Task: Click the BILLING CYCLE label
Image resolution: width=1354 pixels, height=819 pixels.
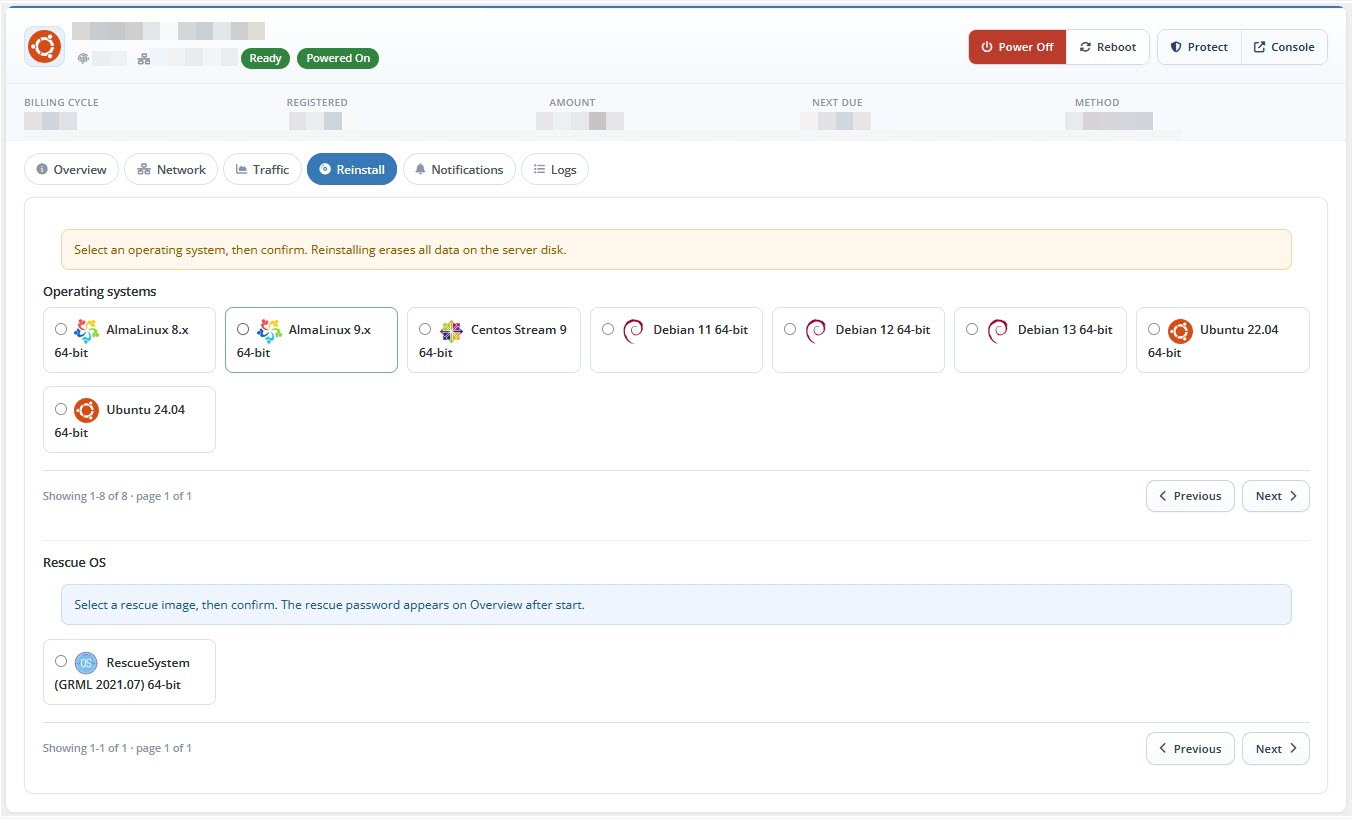Action: (x=61, y=102)
